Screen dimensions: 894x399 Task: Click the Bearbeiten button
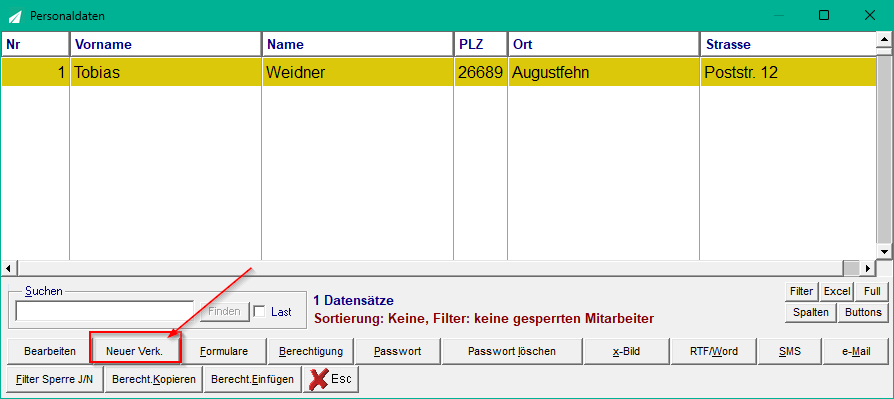coord(50,351)
